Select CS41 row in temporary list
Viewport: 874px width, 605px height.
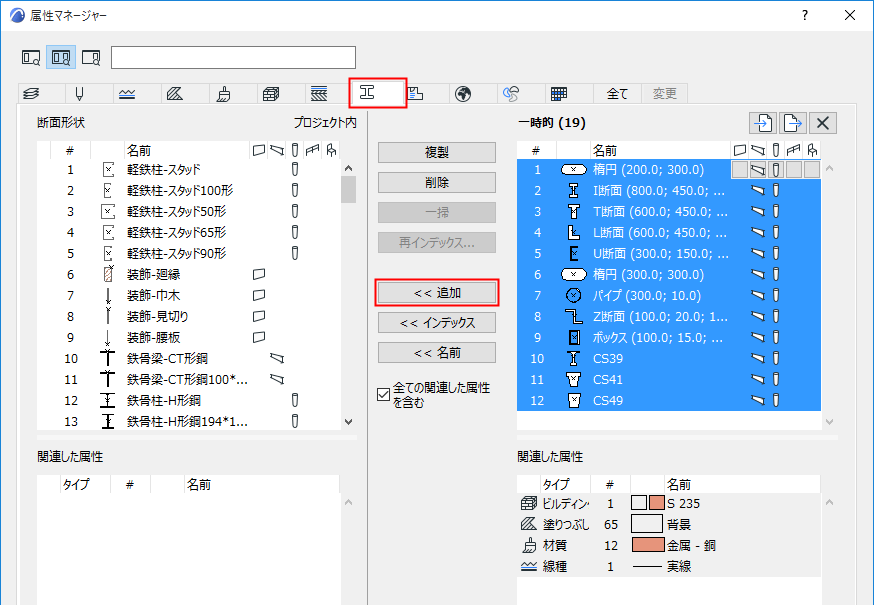click(669, 380)
